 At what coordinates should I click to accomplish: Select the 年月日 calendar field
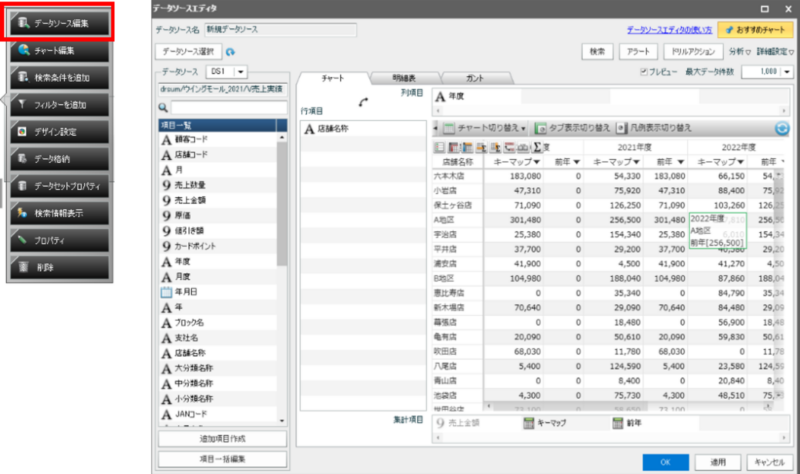tap(219, 292)
